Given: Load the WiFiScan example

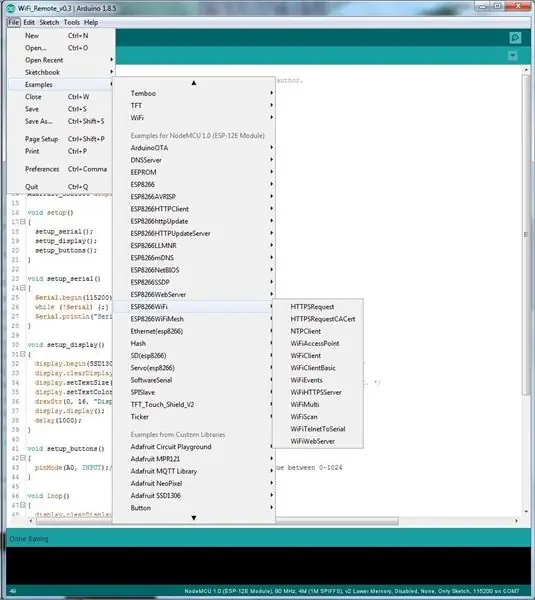Looking at the screenshot, I should 318,417.
